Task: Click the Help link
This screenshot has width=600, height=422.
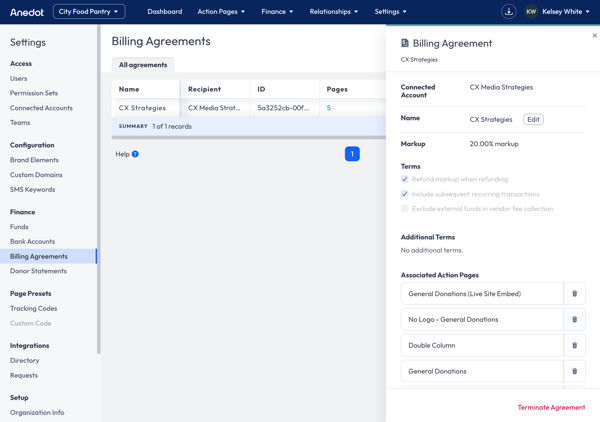Action: (x=122, y=154)
